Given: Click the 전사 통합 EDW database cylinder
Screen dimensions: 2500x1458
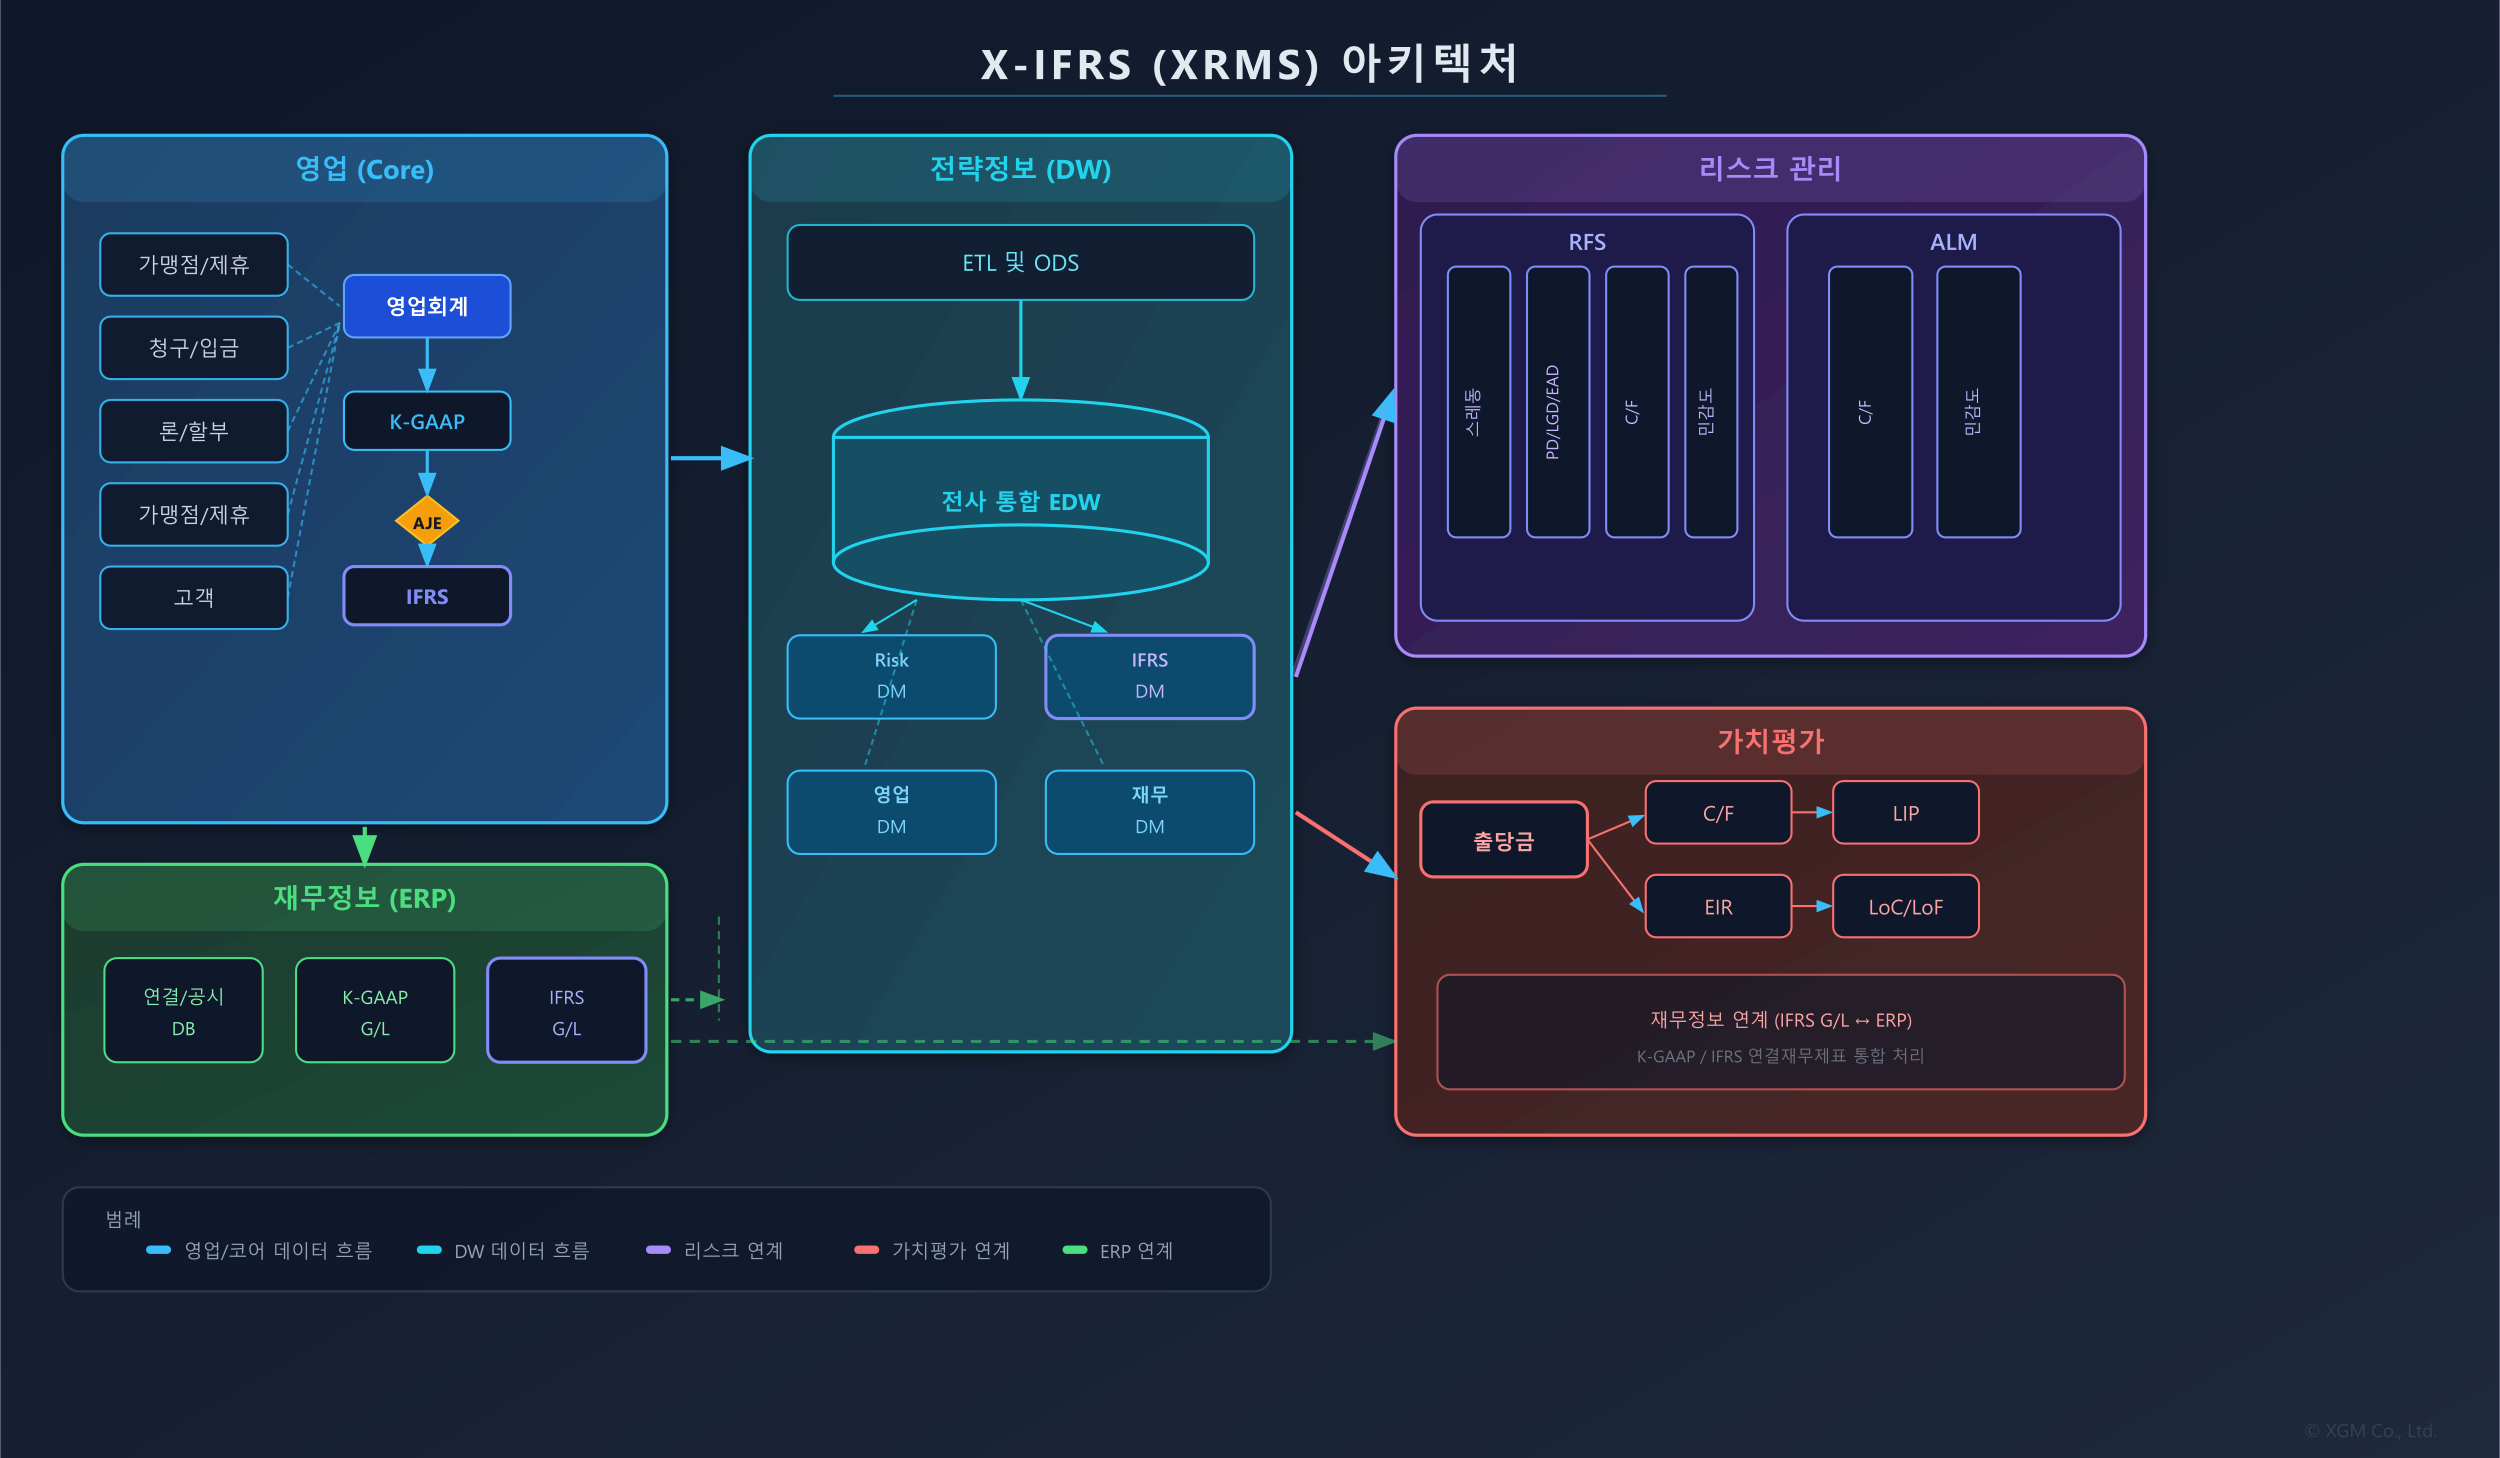Looking at the screenshot, I should coord(1020,500).
